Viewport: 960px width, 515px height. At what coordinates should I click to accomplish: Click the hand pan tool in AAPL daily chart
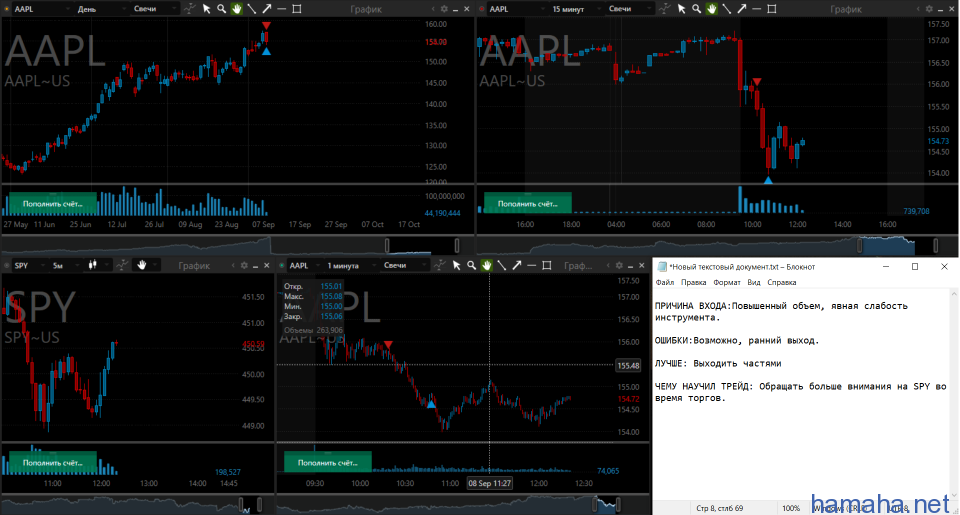[236, 9]
